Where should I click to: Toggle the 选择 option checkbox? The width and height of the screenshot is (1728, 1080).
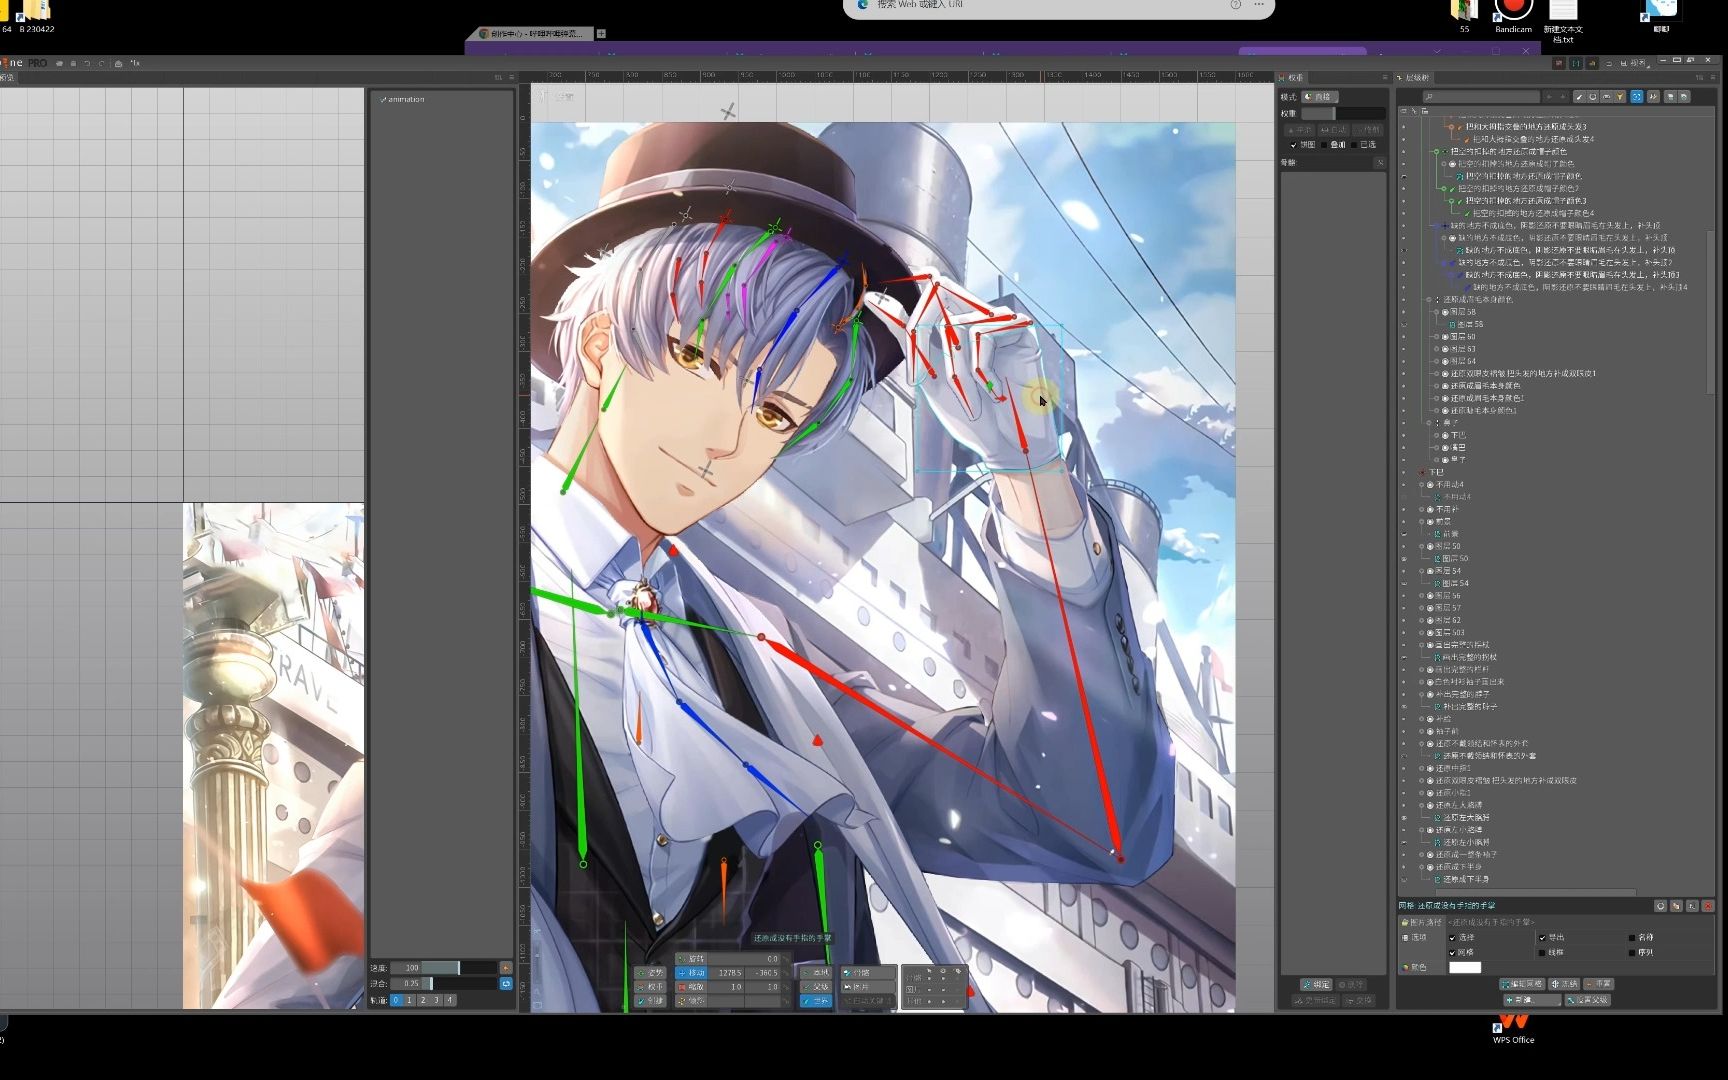[x=1452, y=938]
